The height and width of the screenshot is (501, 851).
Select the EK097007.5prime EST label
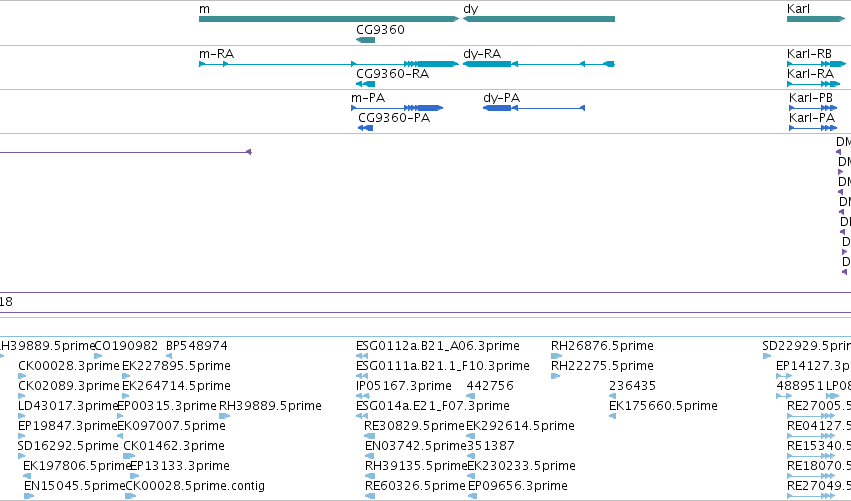pyautogui.click(x=172, y=426)
